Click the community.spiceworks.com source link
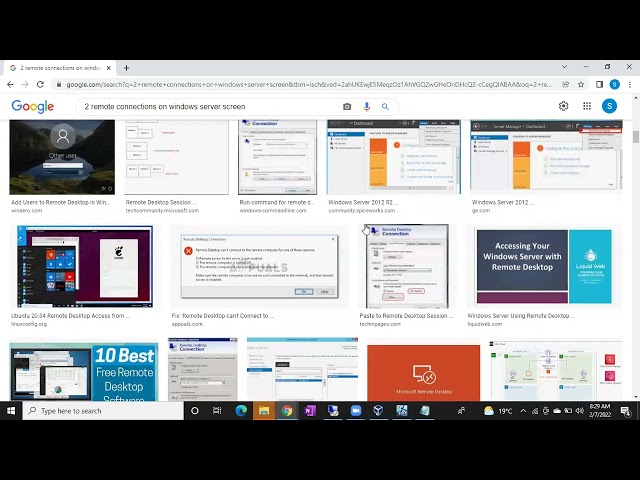The image size is (640, 480). pyautogui.click(x=362, y=211)
